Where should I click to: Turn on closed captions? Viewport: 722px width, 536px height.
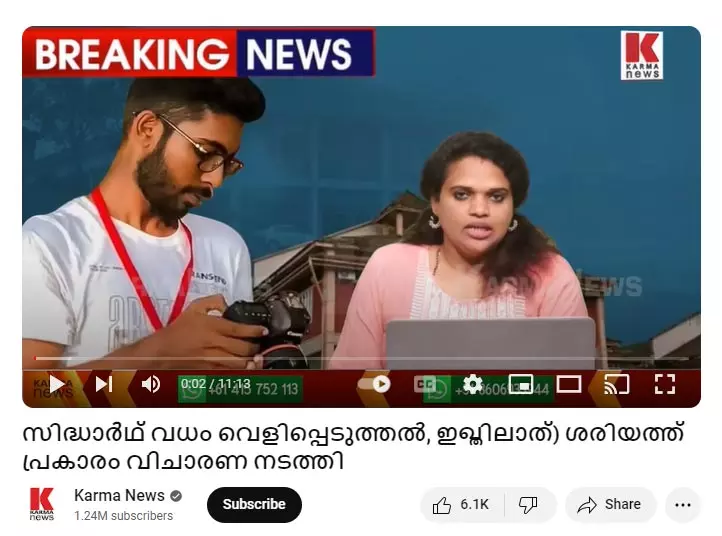click(x=425, y=384)
